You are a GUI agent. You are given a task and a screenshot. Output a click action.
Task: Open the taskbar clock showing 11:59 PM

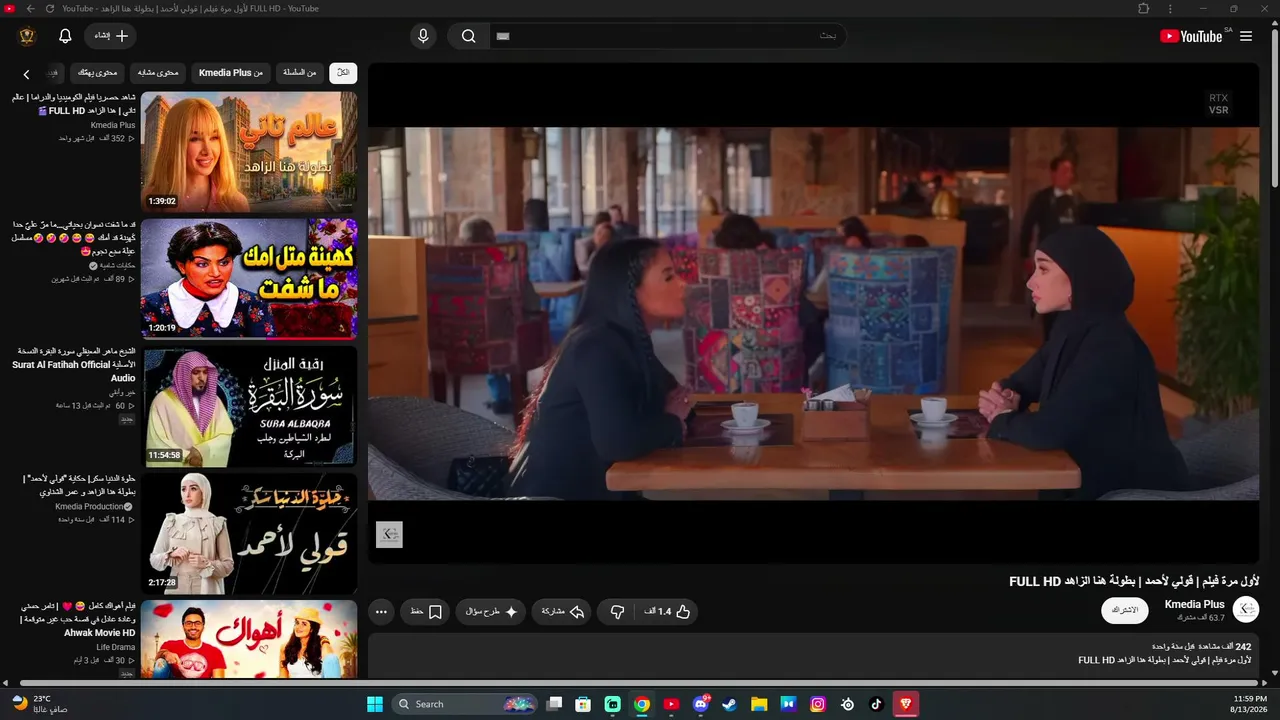[1250, 704]
